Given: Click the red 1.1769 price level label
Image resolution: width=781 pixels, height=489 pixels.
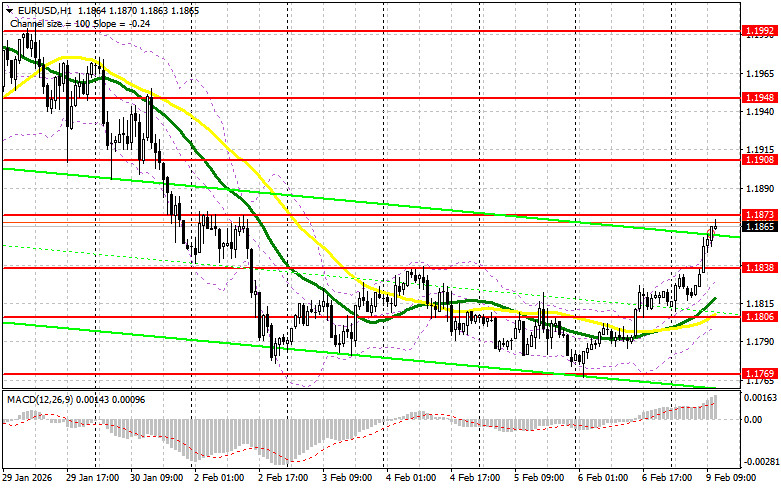Looking at the screenshot, I should click(760, 373).
